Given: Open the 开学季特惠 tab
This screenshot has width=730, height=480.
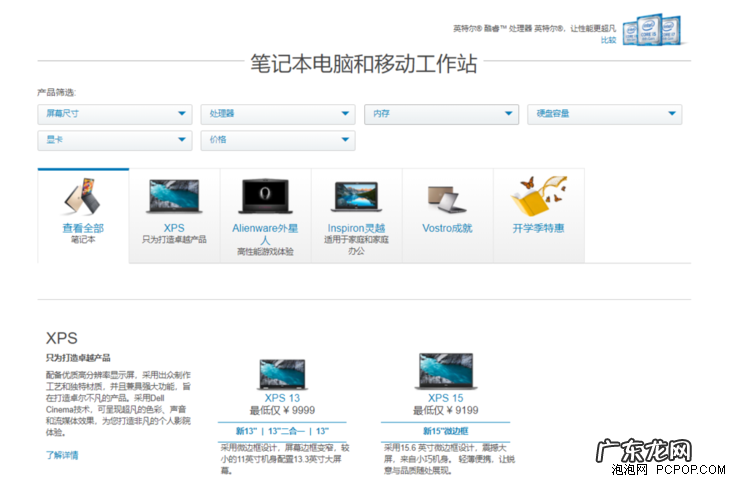Looking at the screenshot, I should point(539,216).
